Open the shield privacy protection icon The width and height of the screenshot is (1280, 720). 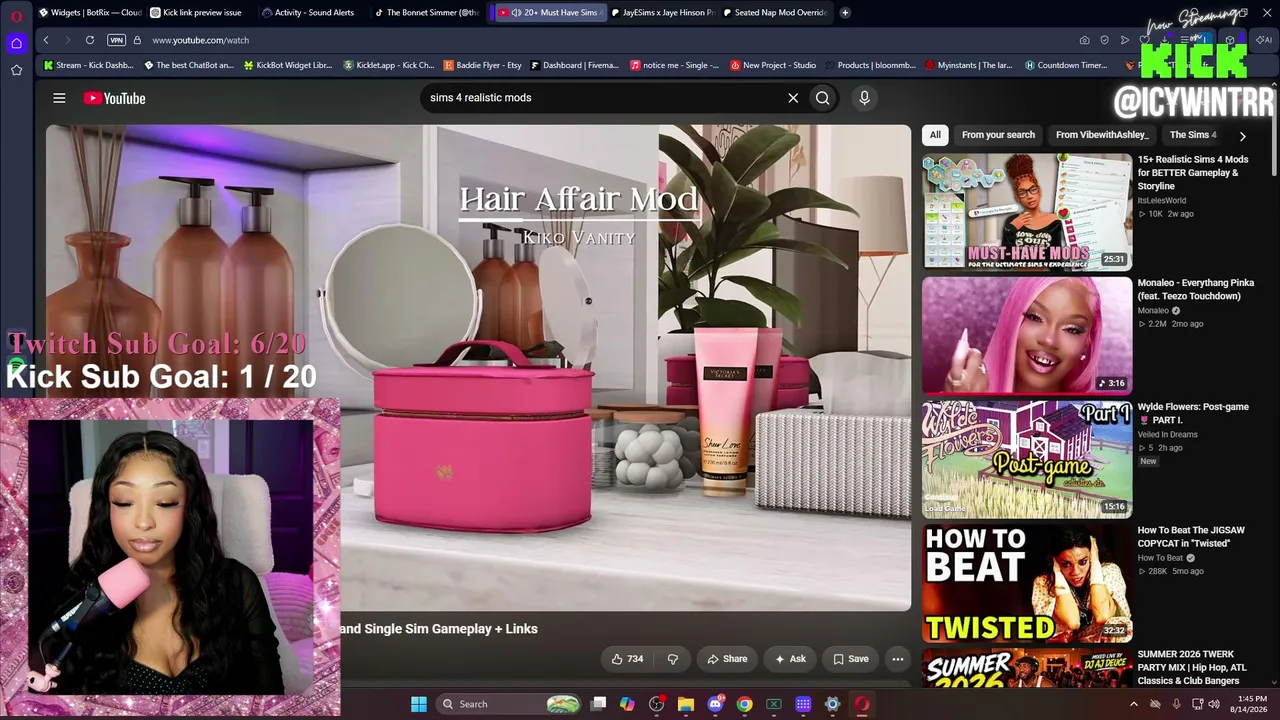coord(1104,40)
